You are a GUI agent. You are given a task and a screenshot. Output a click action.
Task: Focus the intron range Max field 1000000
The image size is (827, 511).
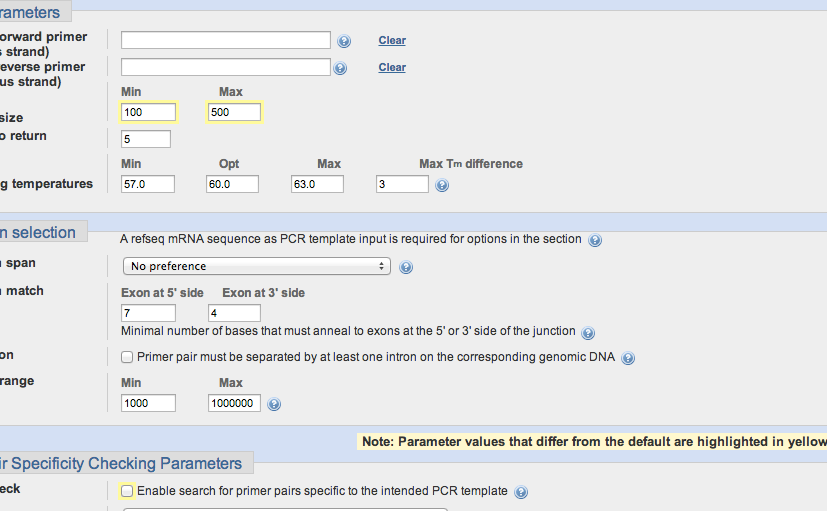(234, 403)
